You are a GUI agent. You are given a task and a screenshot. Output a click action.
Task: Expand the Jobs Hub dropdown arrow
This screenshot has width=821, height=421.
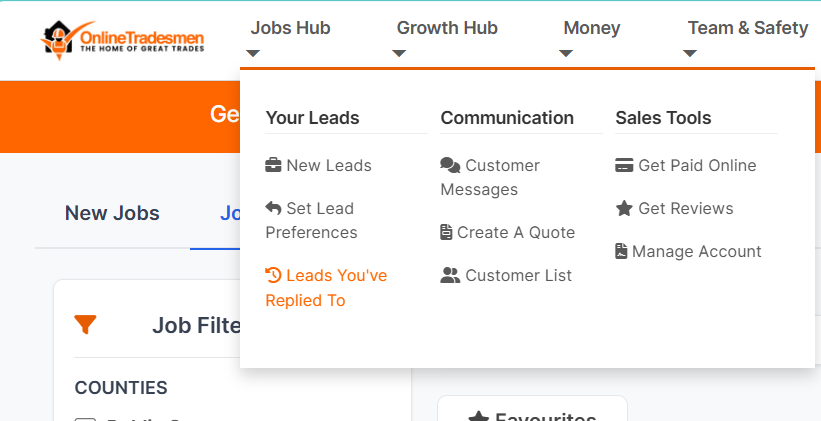click(x=253, y=53)
